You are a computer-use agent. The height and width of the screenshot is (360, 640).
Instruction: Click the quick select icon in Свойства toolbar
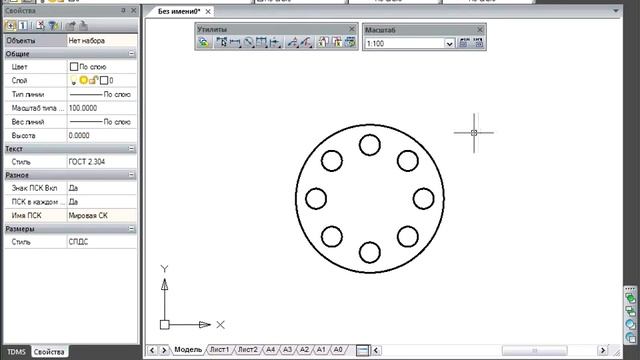(x=10, y=26)
